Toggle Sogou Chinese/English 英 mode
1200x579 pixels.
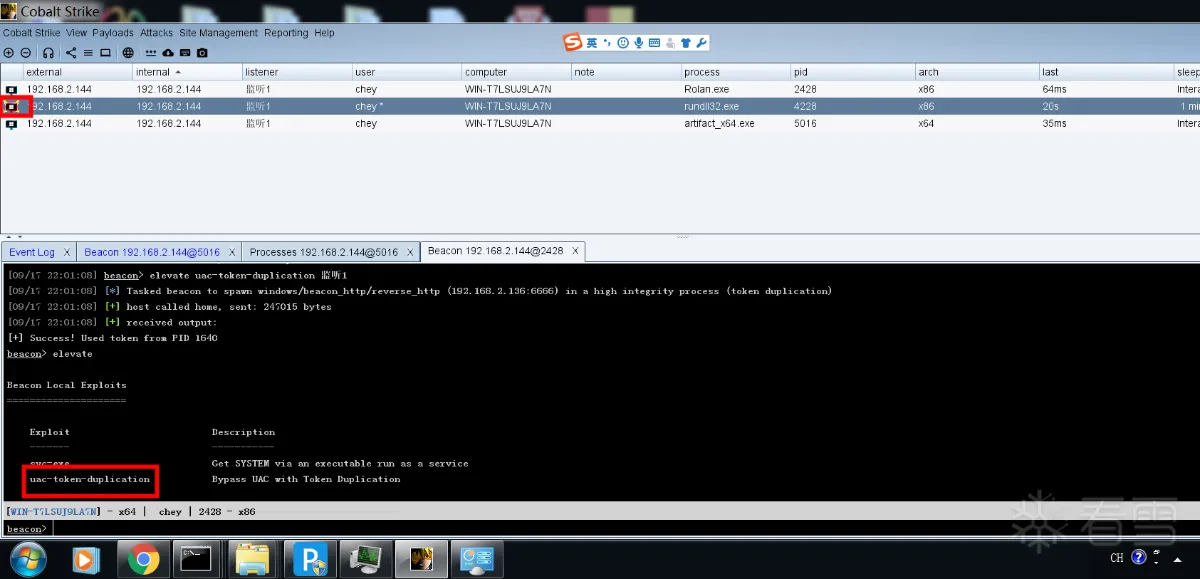point(592,43)
